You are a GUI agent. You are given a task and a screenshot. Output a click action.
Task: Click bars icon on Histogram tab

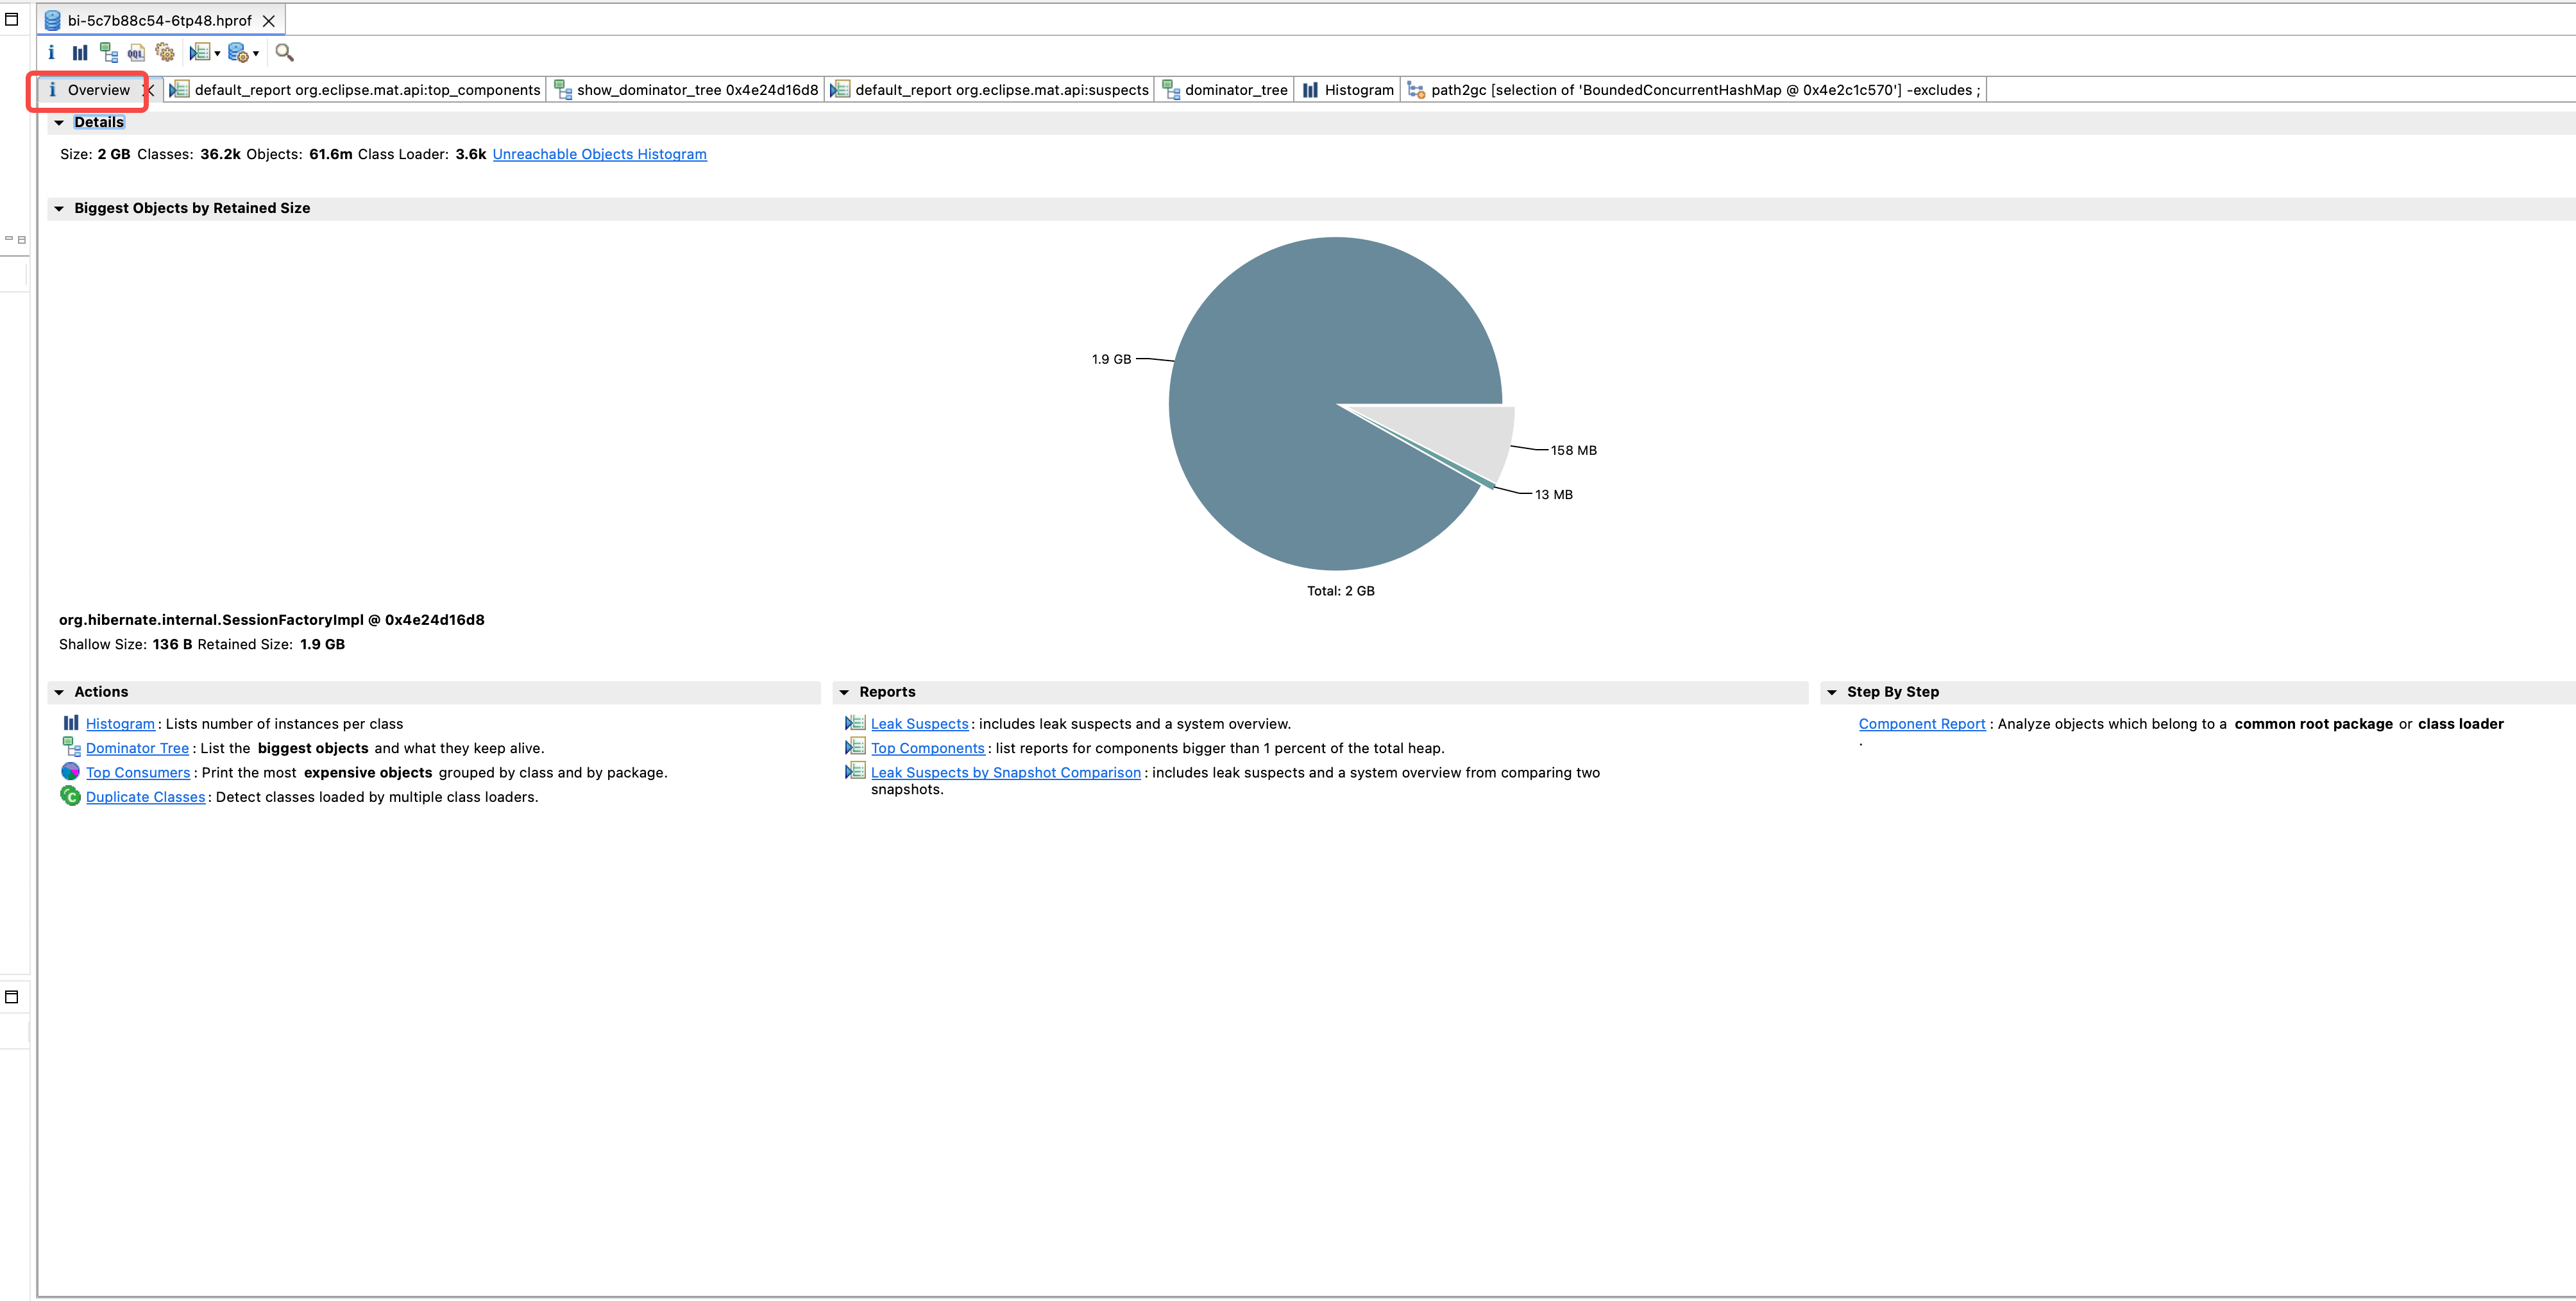[1310, 90]
